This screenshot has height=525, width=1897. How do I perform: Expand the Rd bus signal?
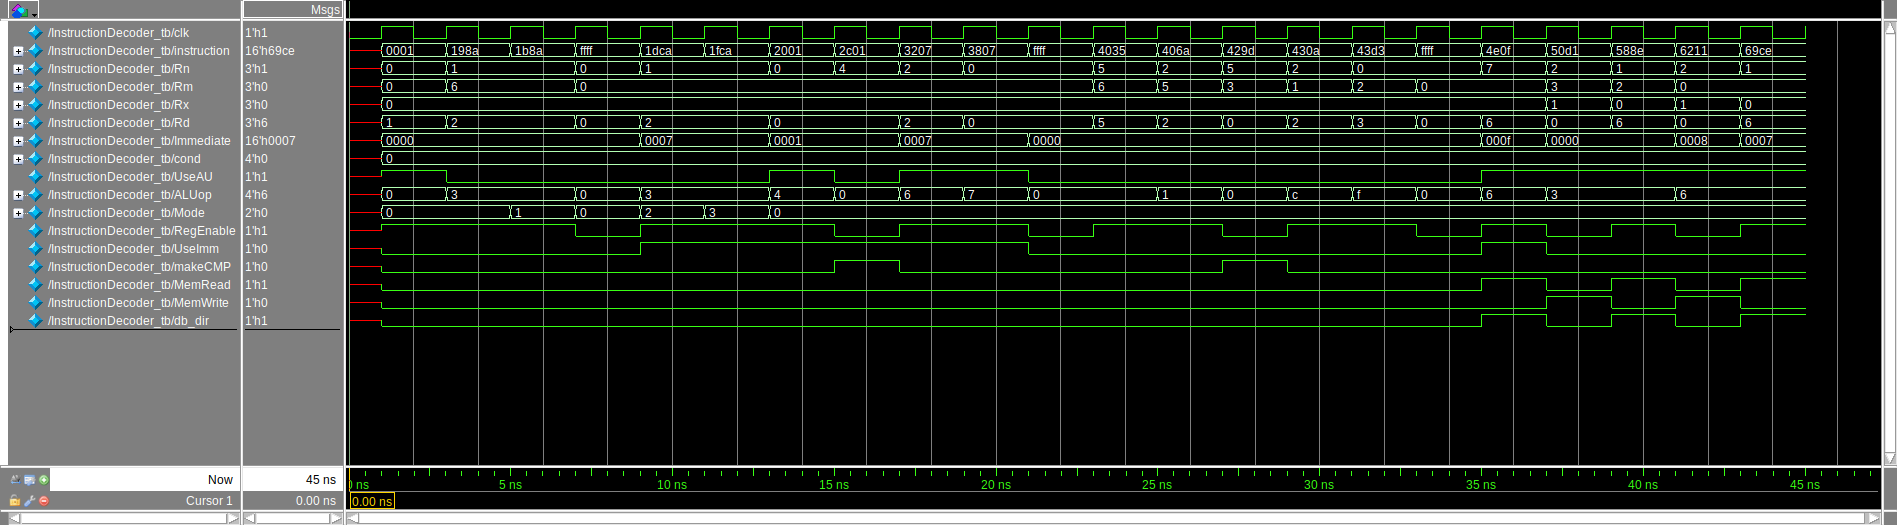(x=18, y=123)
